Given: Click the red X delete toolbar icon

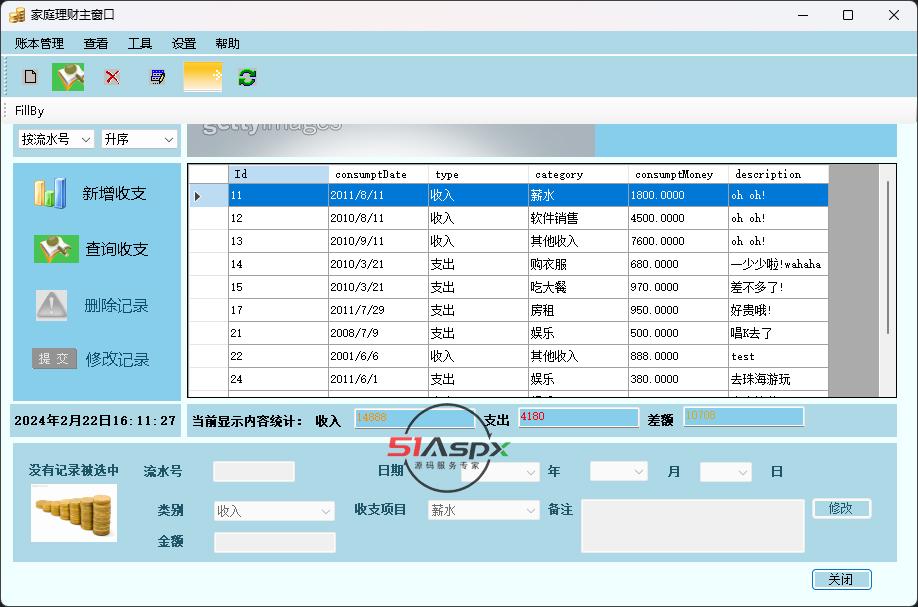Looking at the screenshot, I should [112, 77].
